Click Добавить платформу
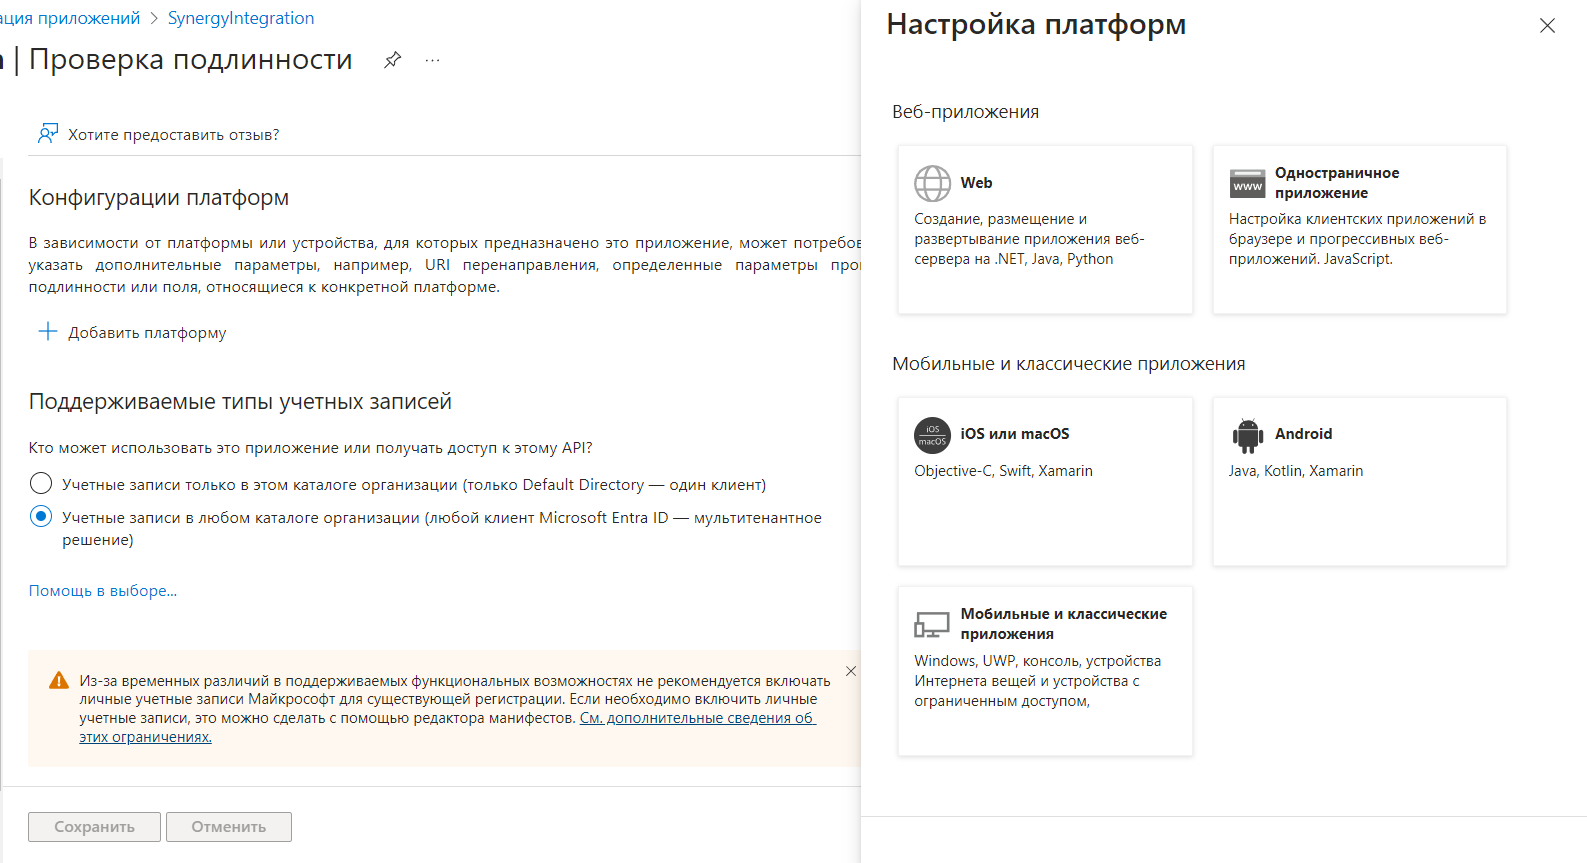The image size is (1587, 863). click(x=147, y=332)
